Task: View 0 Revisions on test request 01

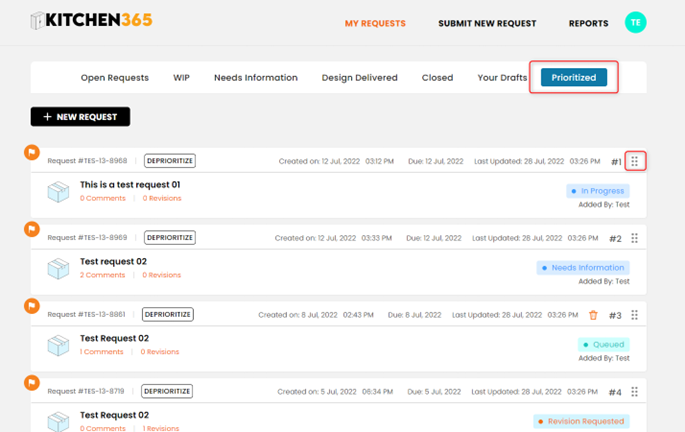Action: point(162,198)
